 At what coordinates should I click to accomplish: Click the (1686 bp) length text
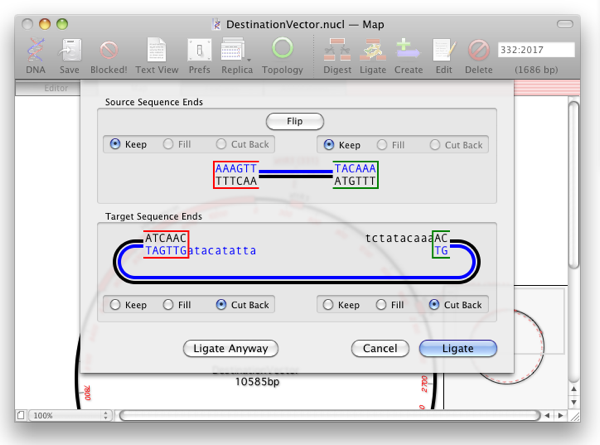tap(536, 70)
